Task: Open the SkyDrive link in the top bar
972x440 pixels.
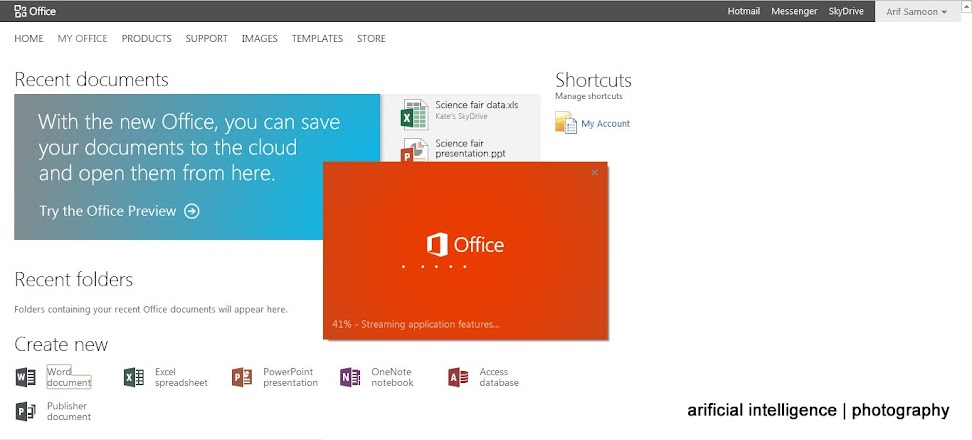Action: click(x=846, y=11)
